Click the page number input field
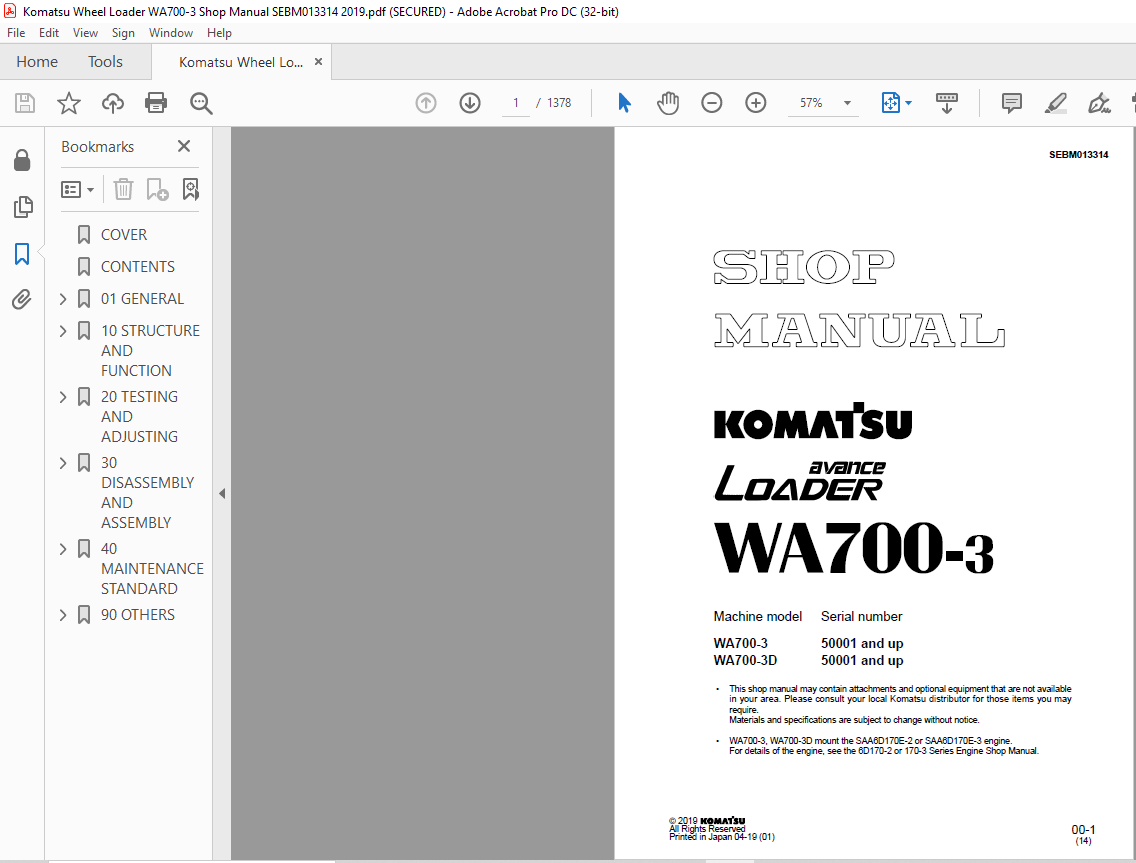 (516, 103)
